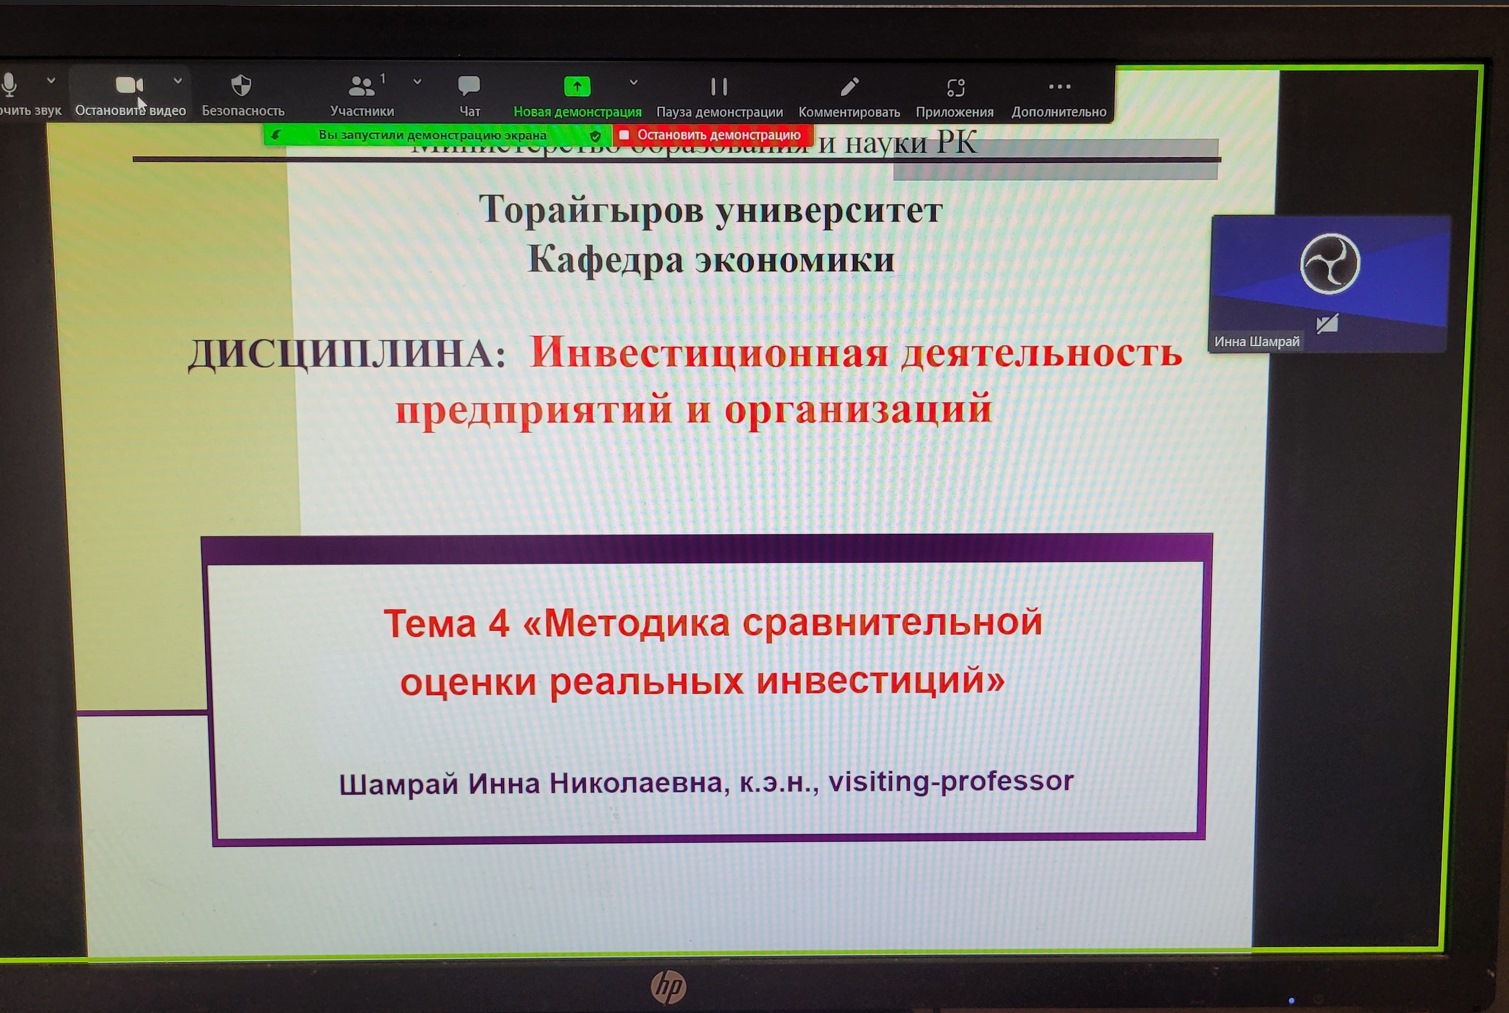1509x1013 pixels.
Task: Click the green 'Вы запустили демонстрацию экрана' banner
Action: click(x=432, y=135)
